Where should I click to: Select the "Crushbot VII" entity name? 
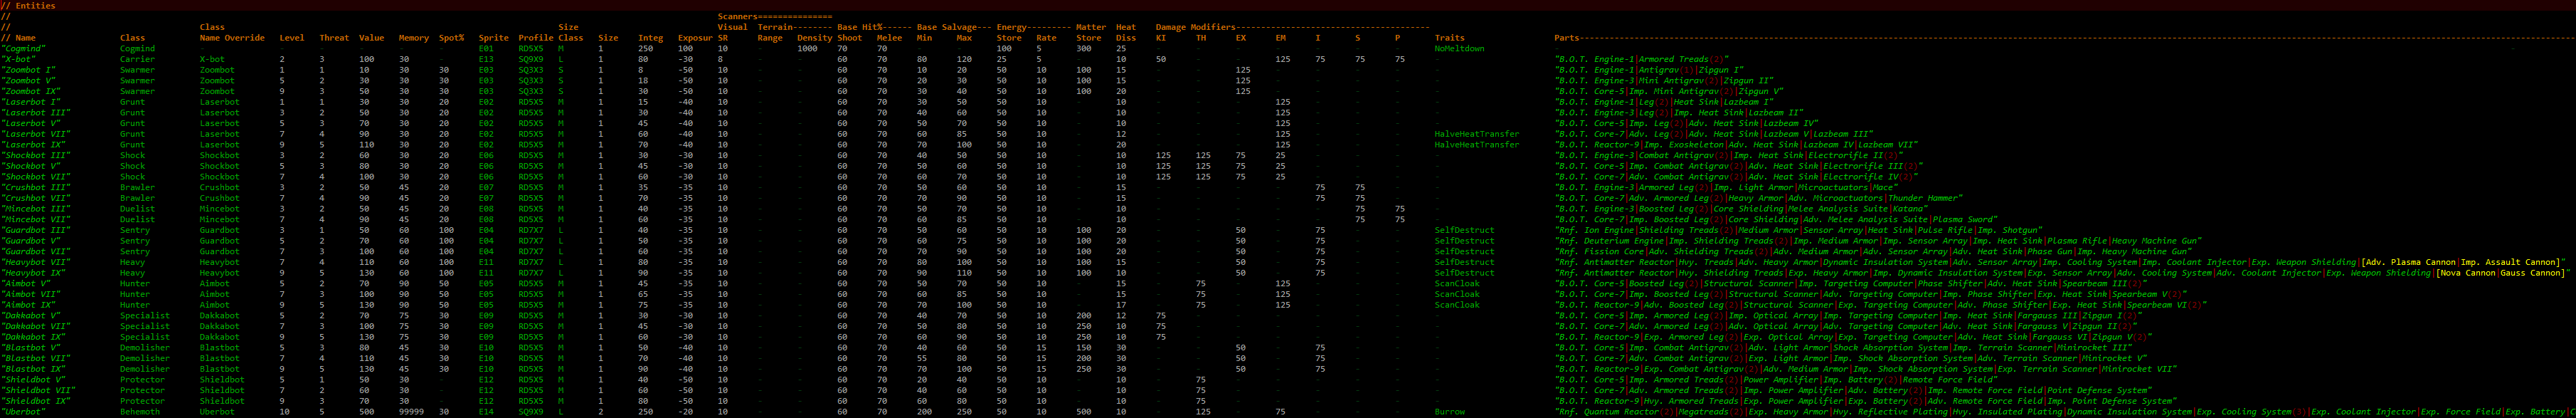click(x=36, y=198)
